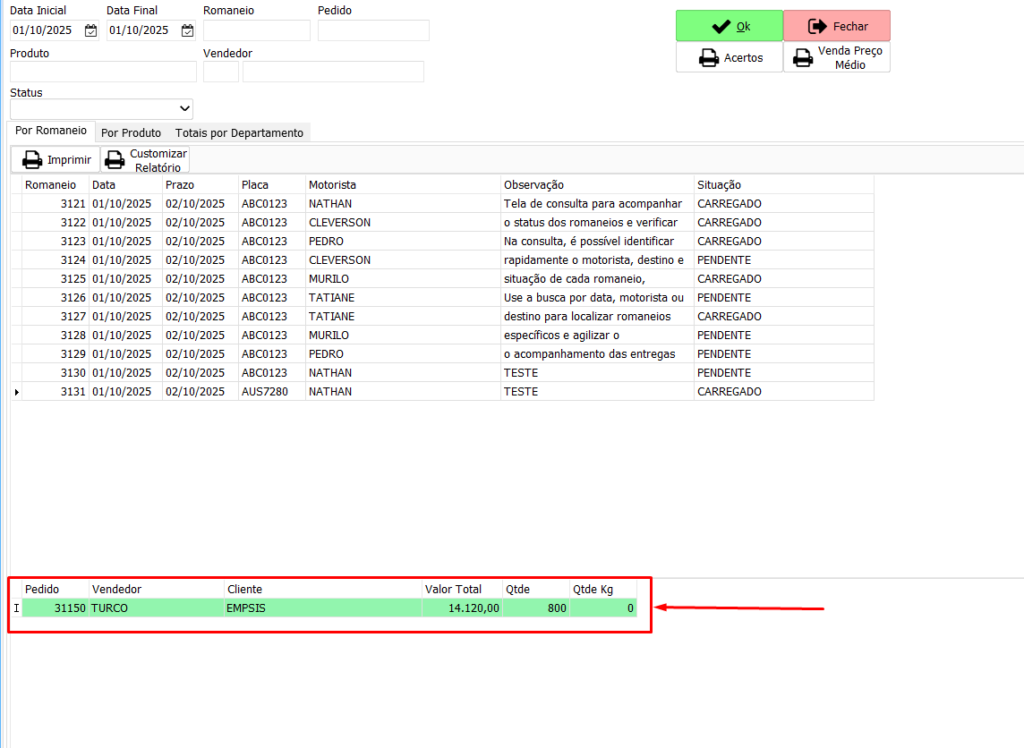
Task: Click the Vendedor code field
Action: click(220, 72)
